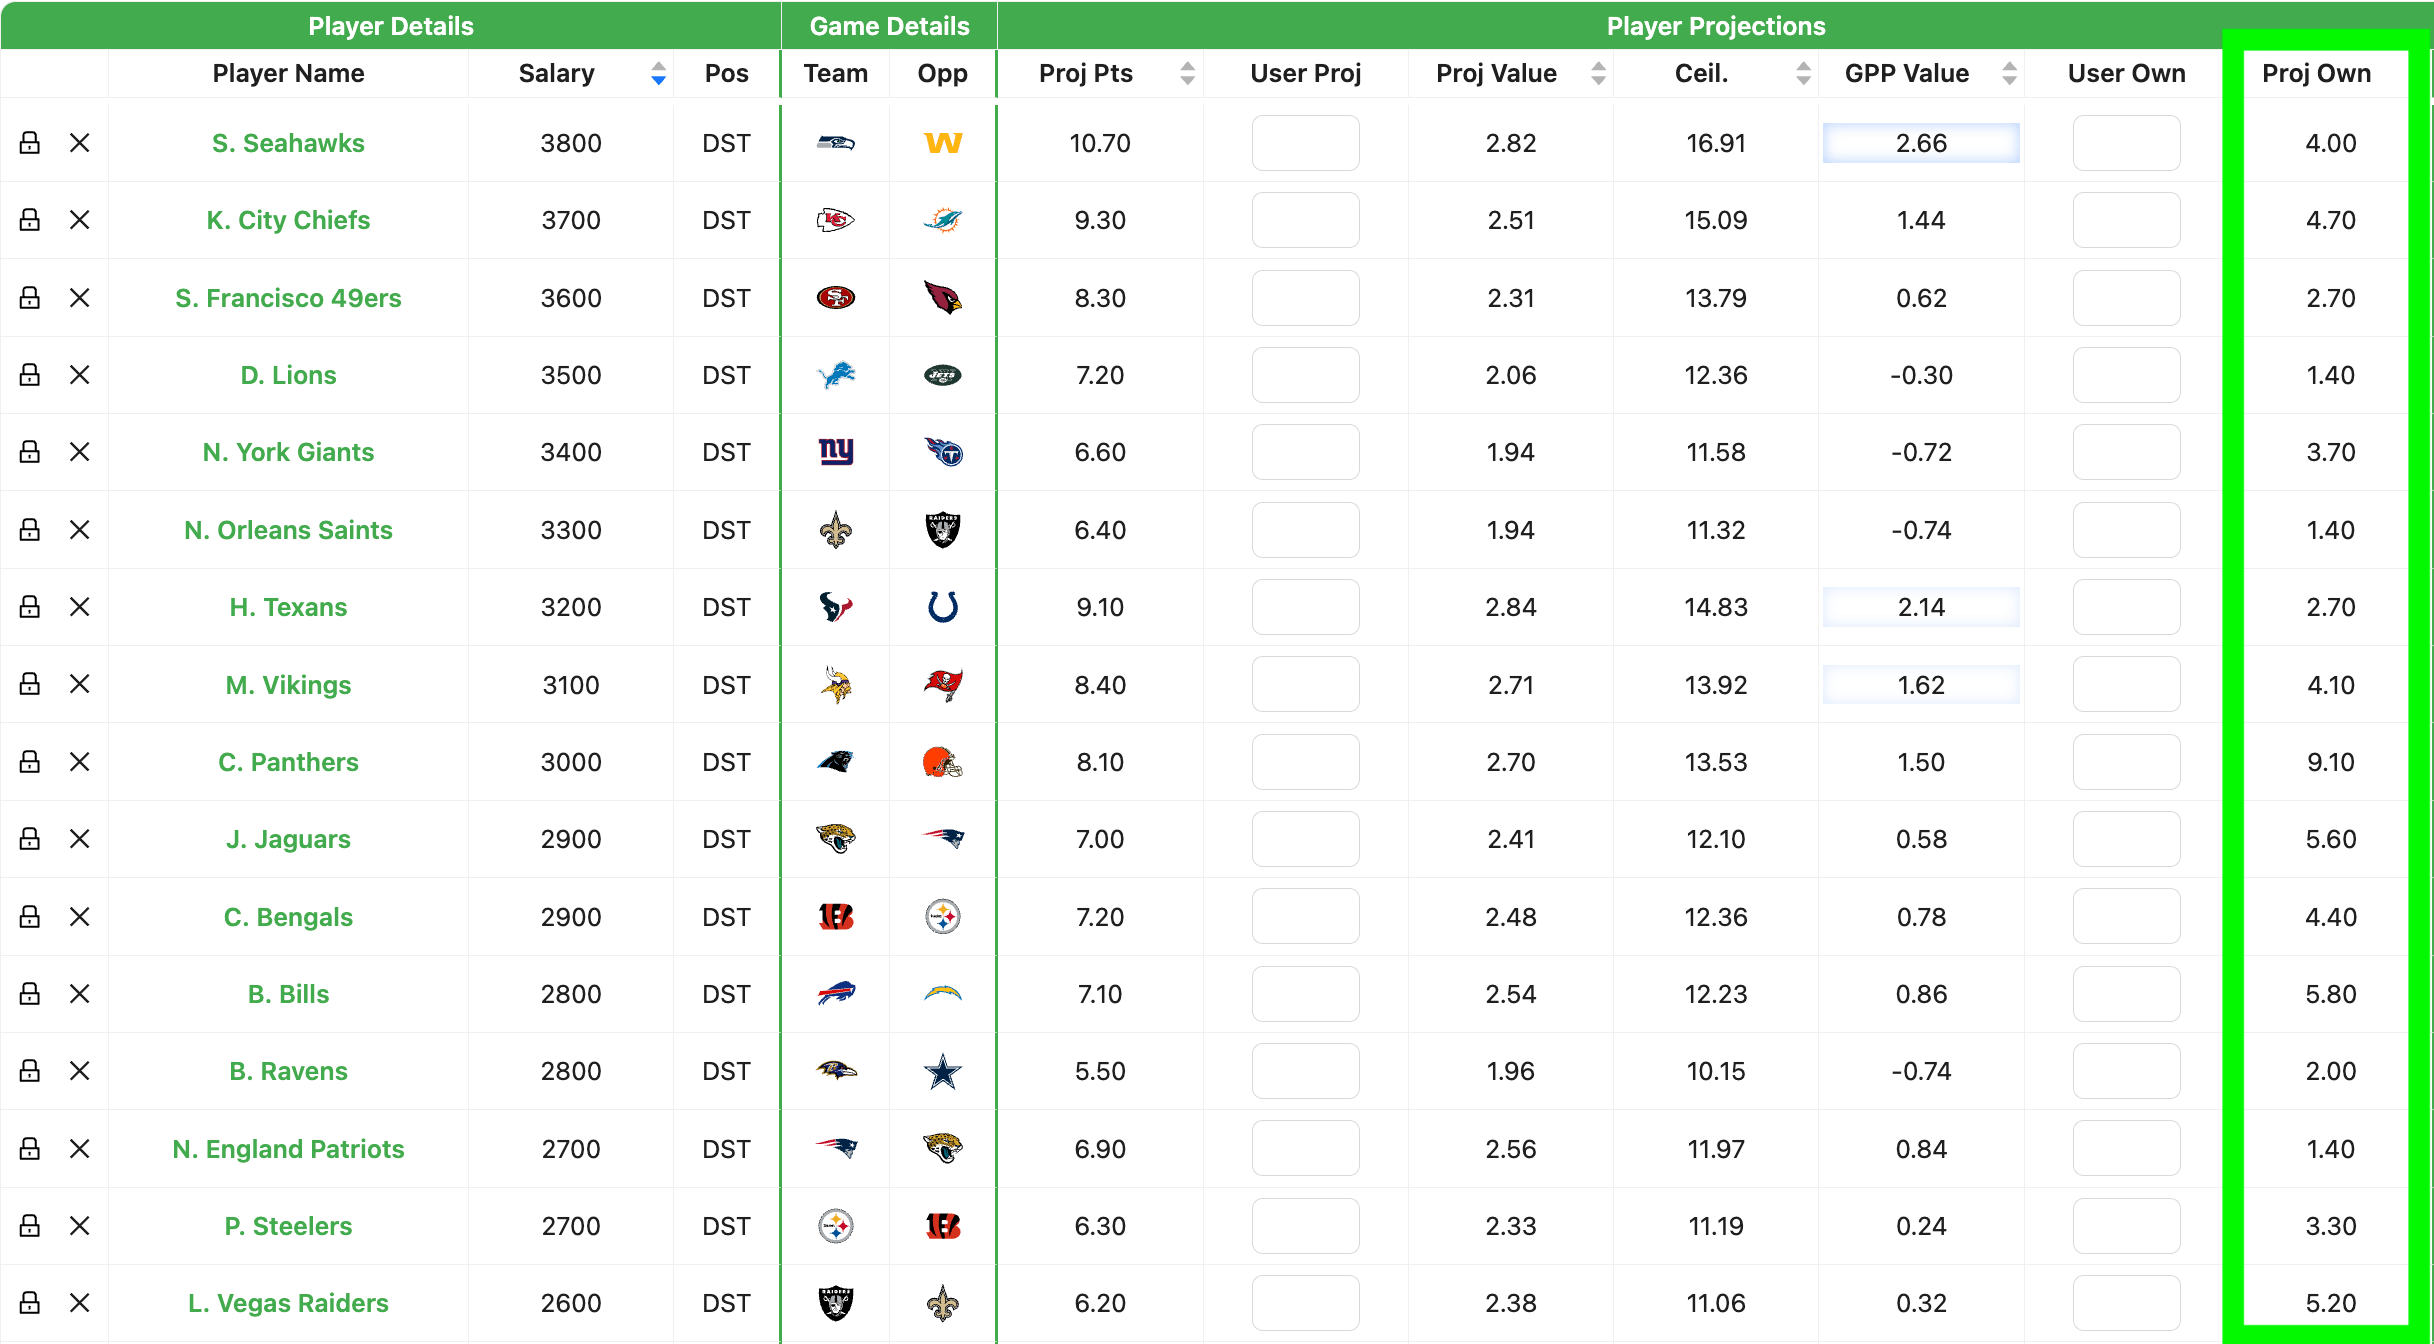Exclude S. Seahawks with the X icon
Viewport: 2434px width, 1344px height.
pyautogui.click(x=80, y=143)
